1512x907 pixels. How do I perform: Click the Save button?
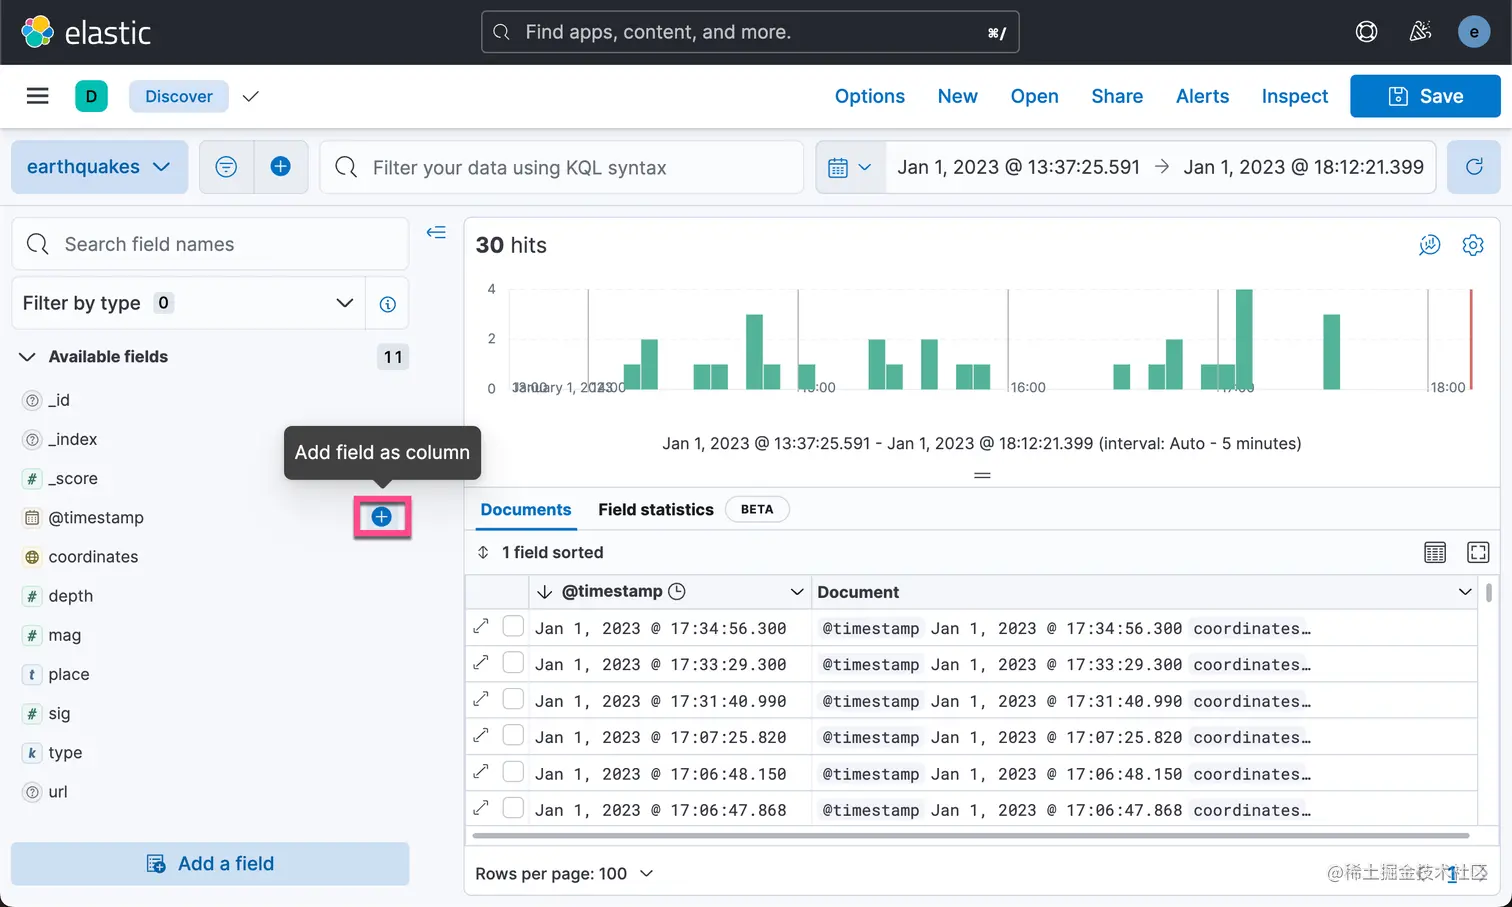[x=1425, y=96]
